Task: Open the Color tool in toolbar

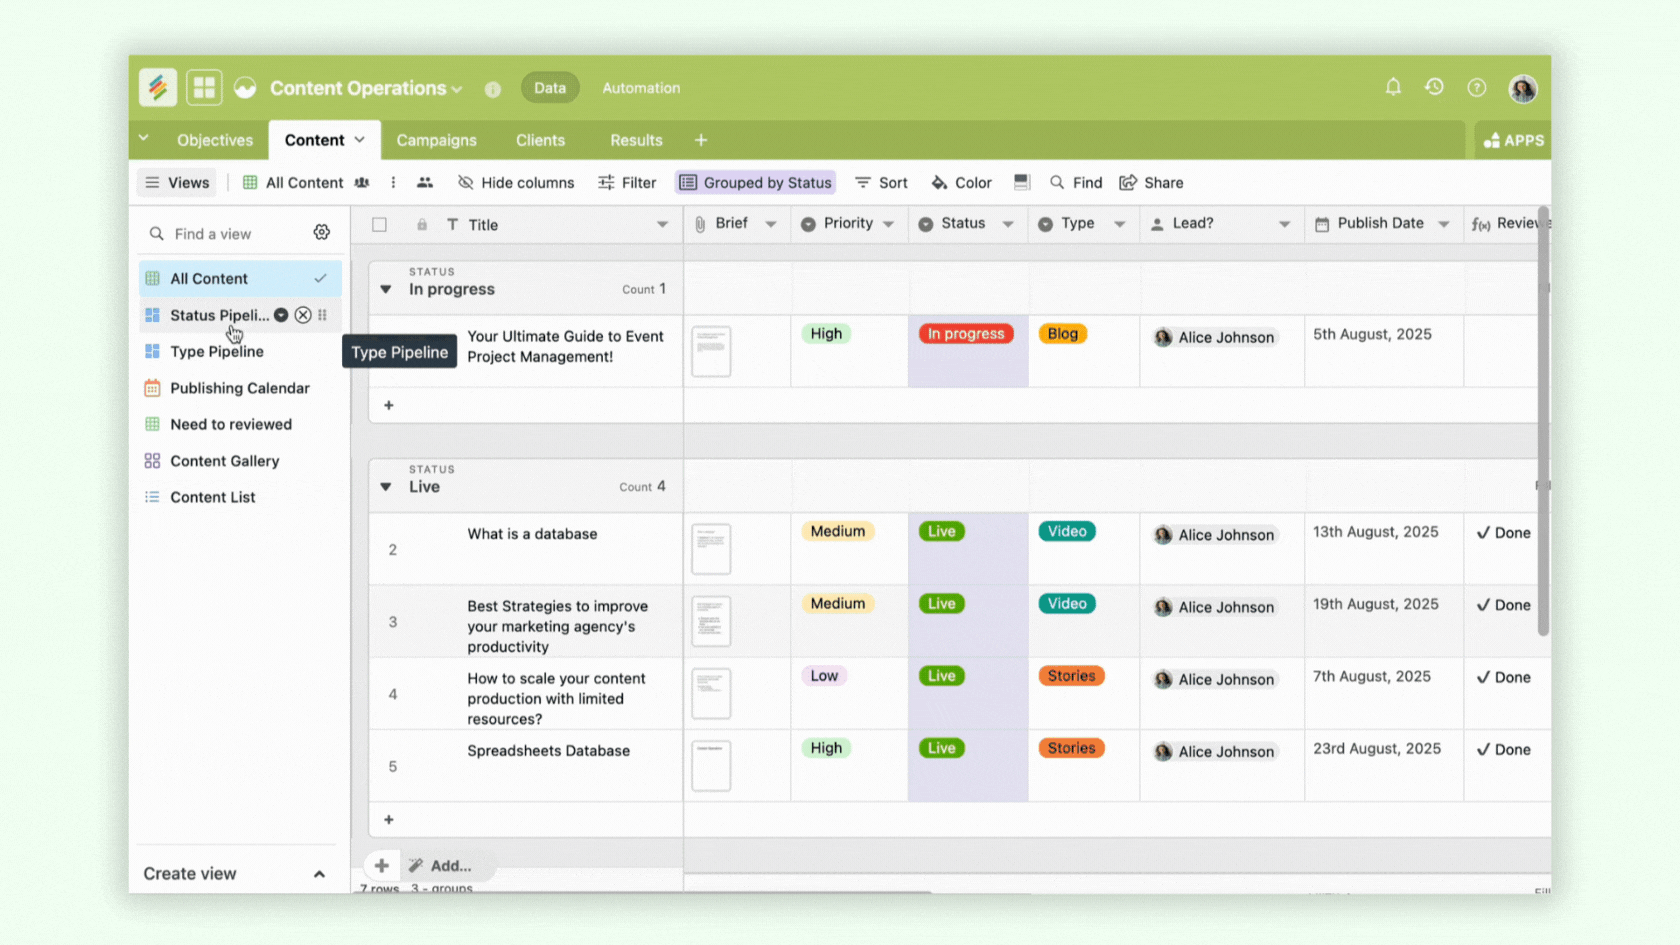Action: click(961, 182)
